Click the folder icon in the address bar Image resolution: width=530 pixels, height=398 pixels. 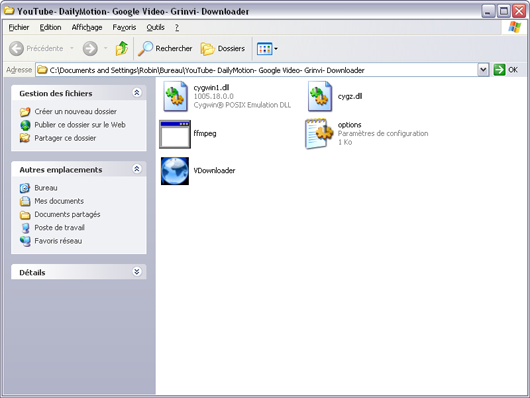42,70
